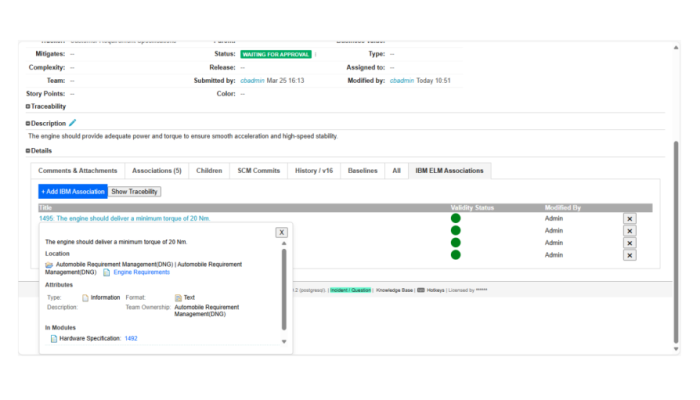700x400 pixels.
Task: Remove the third association row
Action: pyautogui.click(x=629, y=243)
